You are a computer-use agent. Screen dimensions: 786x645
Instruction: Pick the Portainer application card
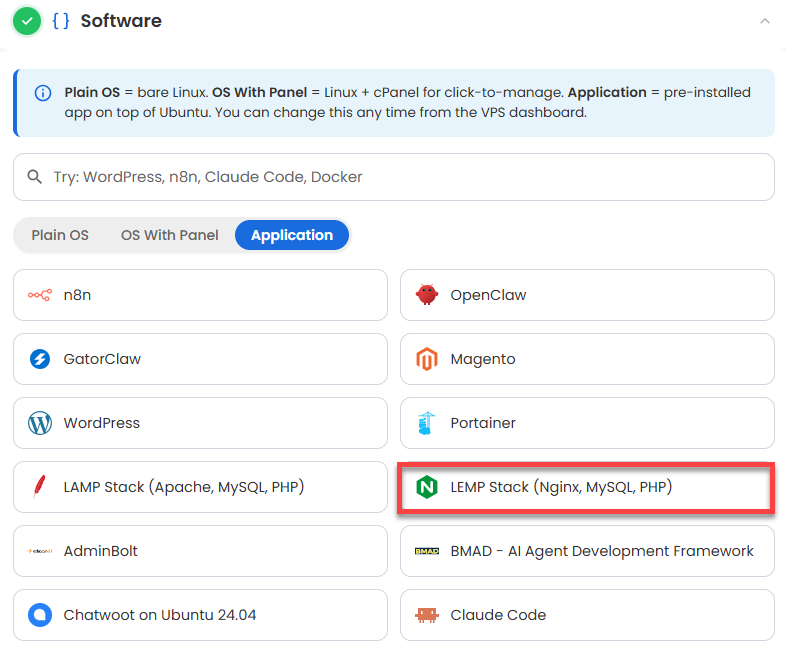[x=587, y=423]
